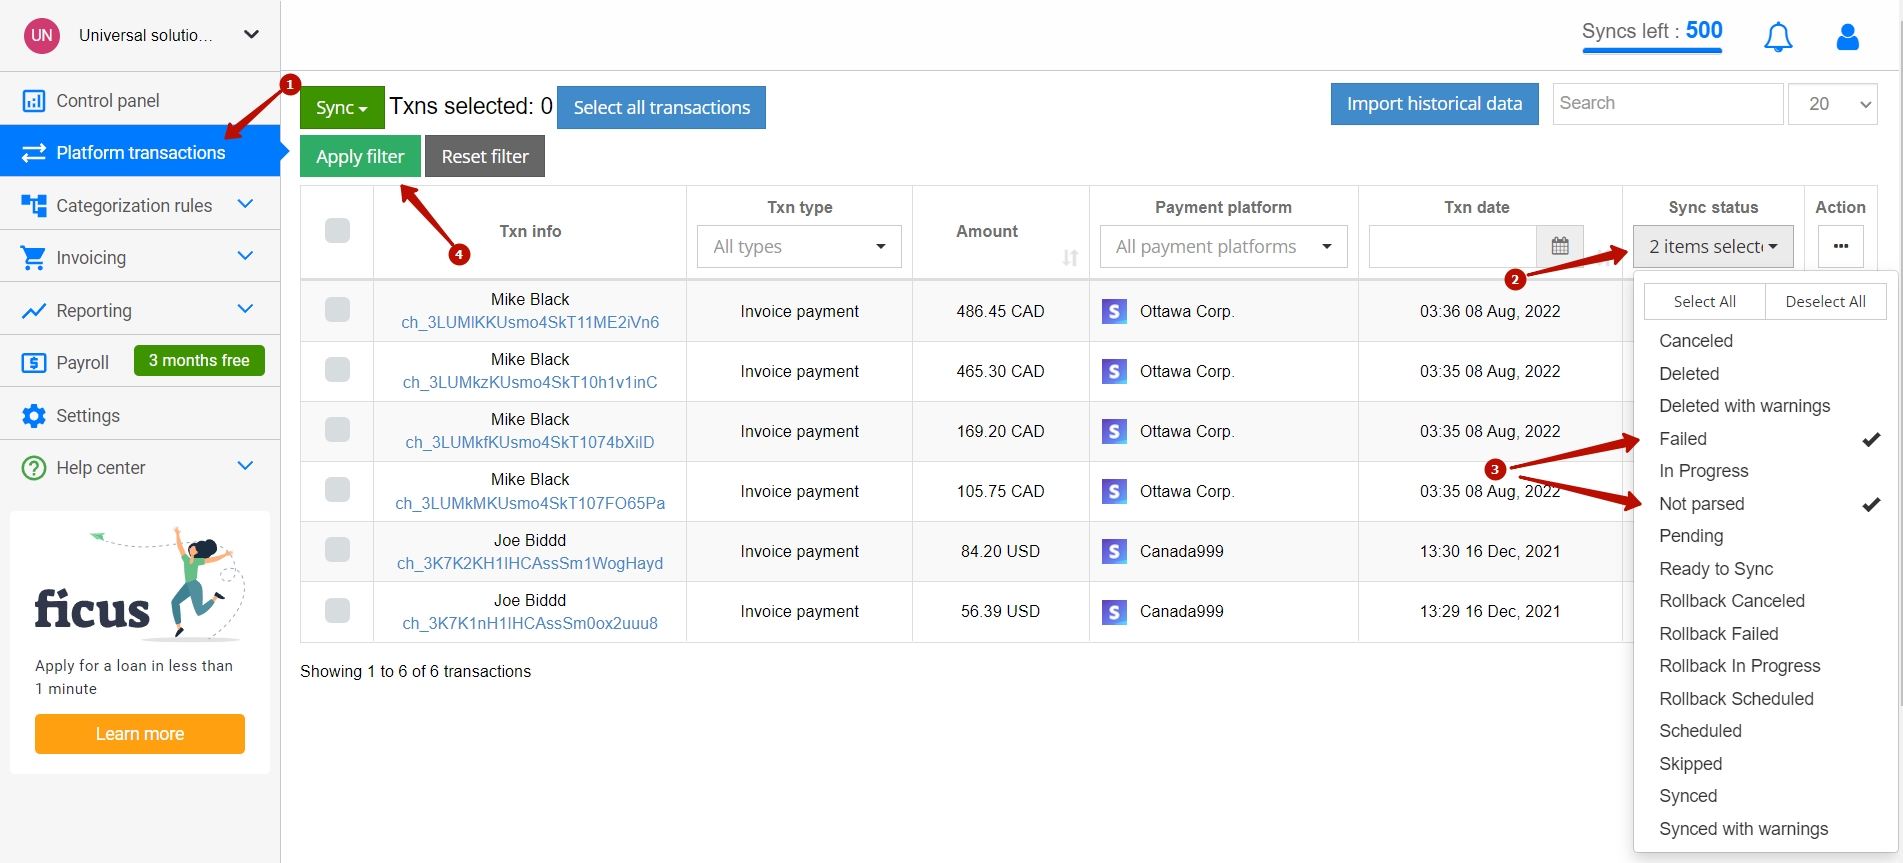Click the Search input field
Image resolution: width=1903 pixels, height=863 pixels.
pyautogui.click(x=1667, y=104)
